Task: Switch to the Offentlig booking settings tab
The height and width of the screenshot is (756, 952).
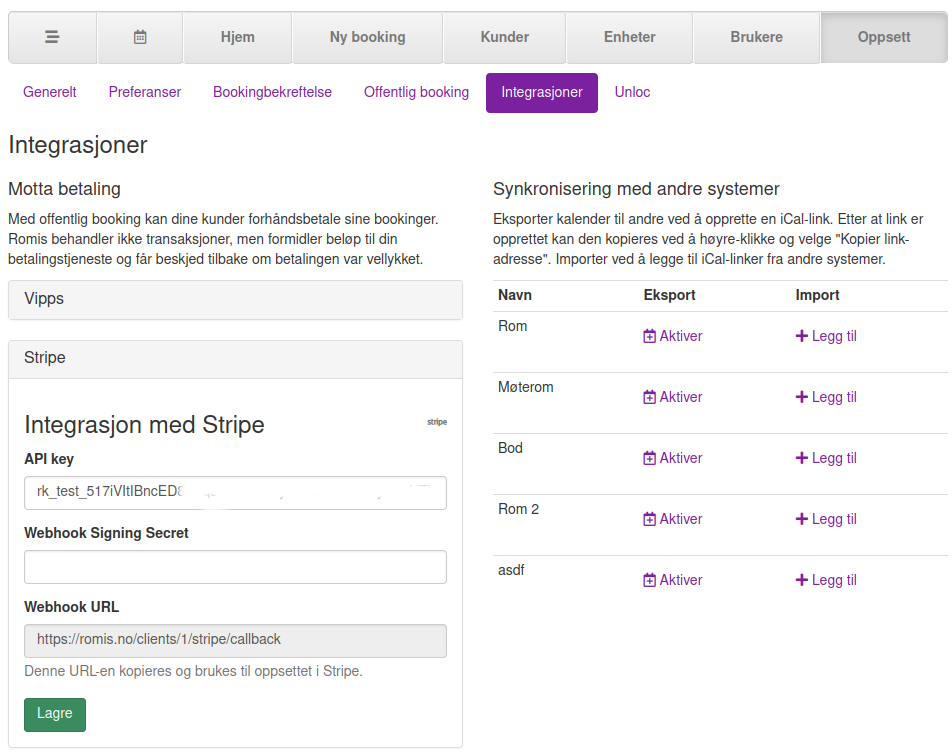Action: point(416,92)
